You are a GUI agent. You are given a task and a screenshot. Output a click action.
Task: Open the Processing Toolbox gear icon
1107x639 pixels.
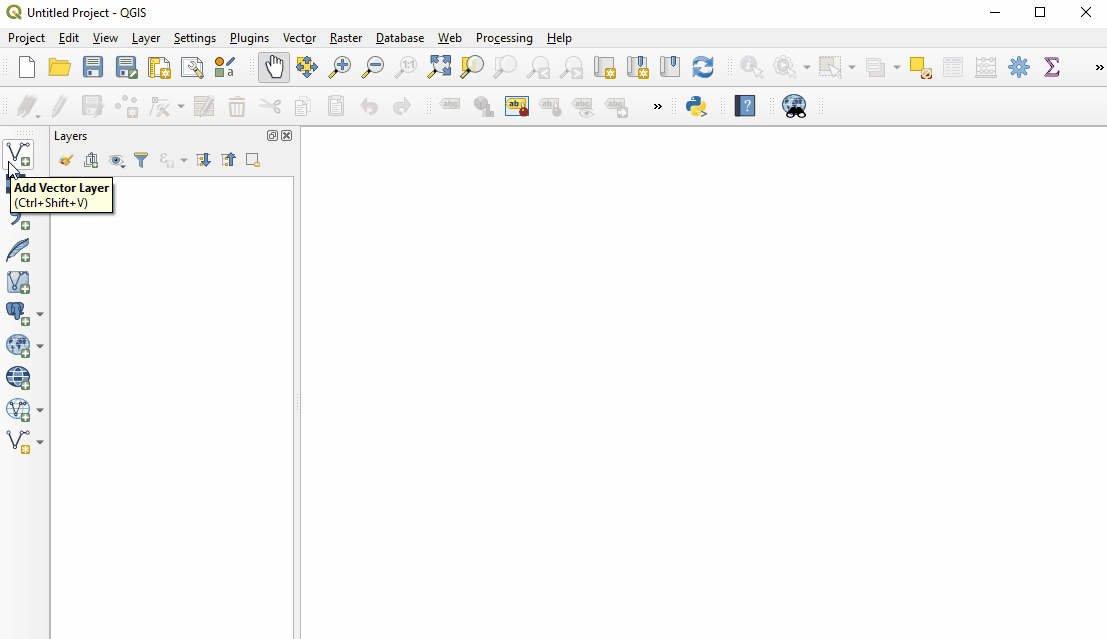click(1019, 67)
